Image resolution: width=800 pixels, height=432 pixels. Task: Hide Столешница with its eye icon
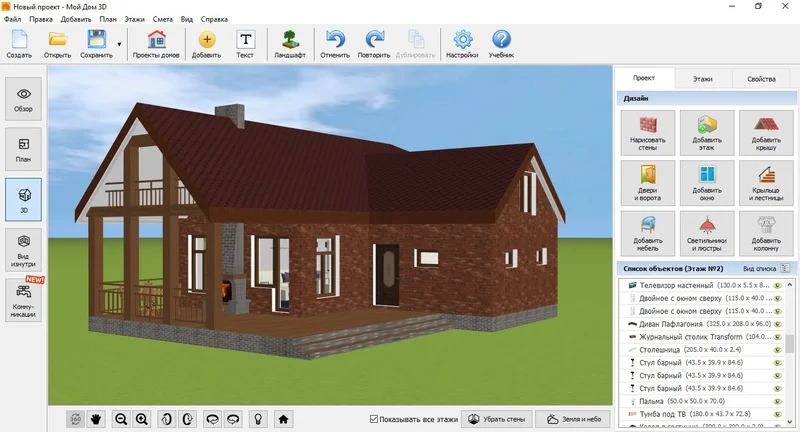click(778, 350)
